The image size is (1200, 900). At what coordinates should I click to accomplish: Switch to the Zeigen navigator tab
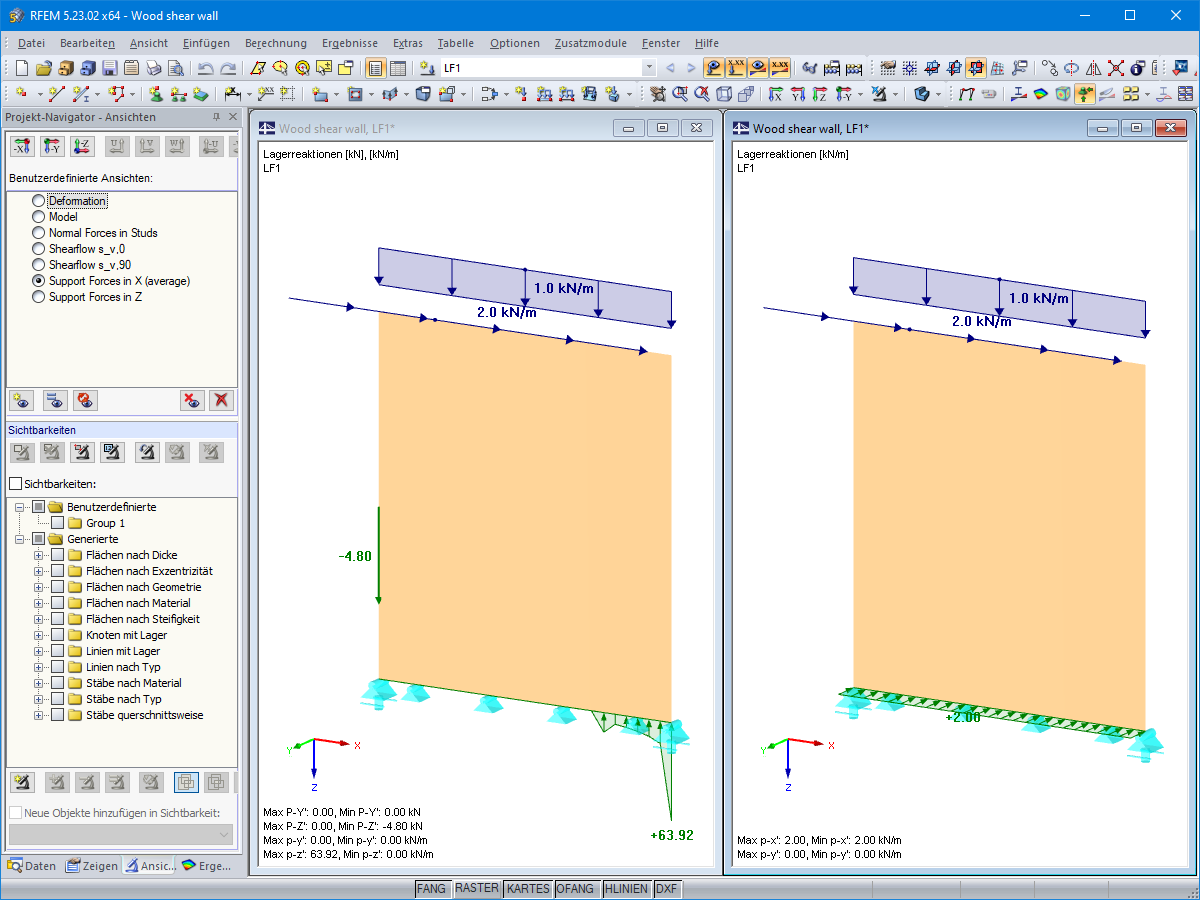click(x=92, y=866)
